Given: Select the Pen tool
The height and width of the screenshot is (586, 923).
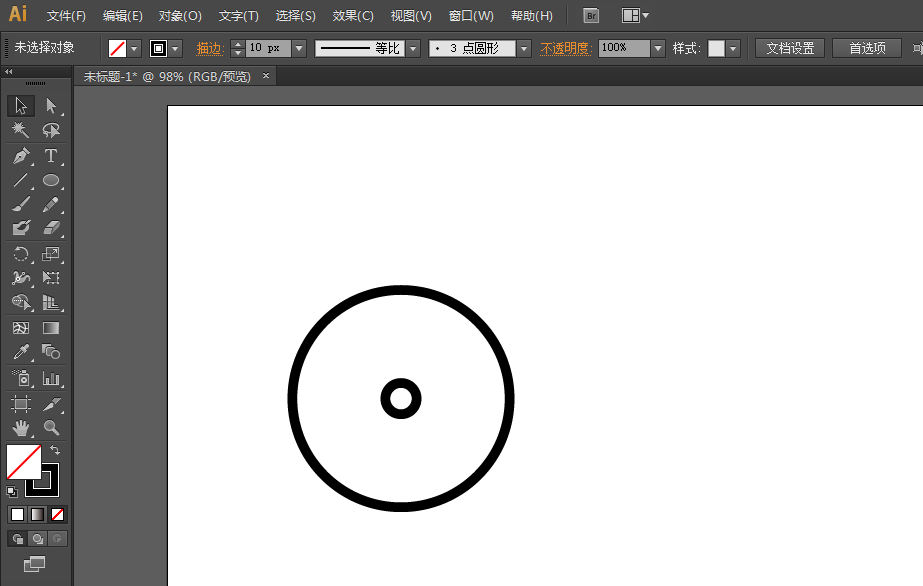Looking at the screenshot, I should coord(20,156).
